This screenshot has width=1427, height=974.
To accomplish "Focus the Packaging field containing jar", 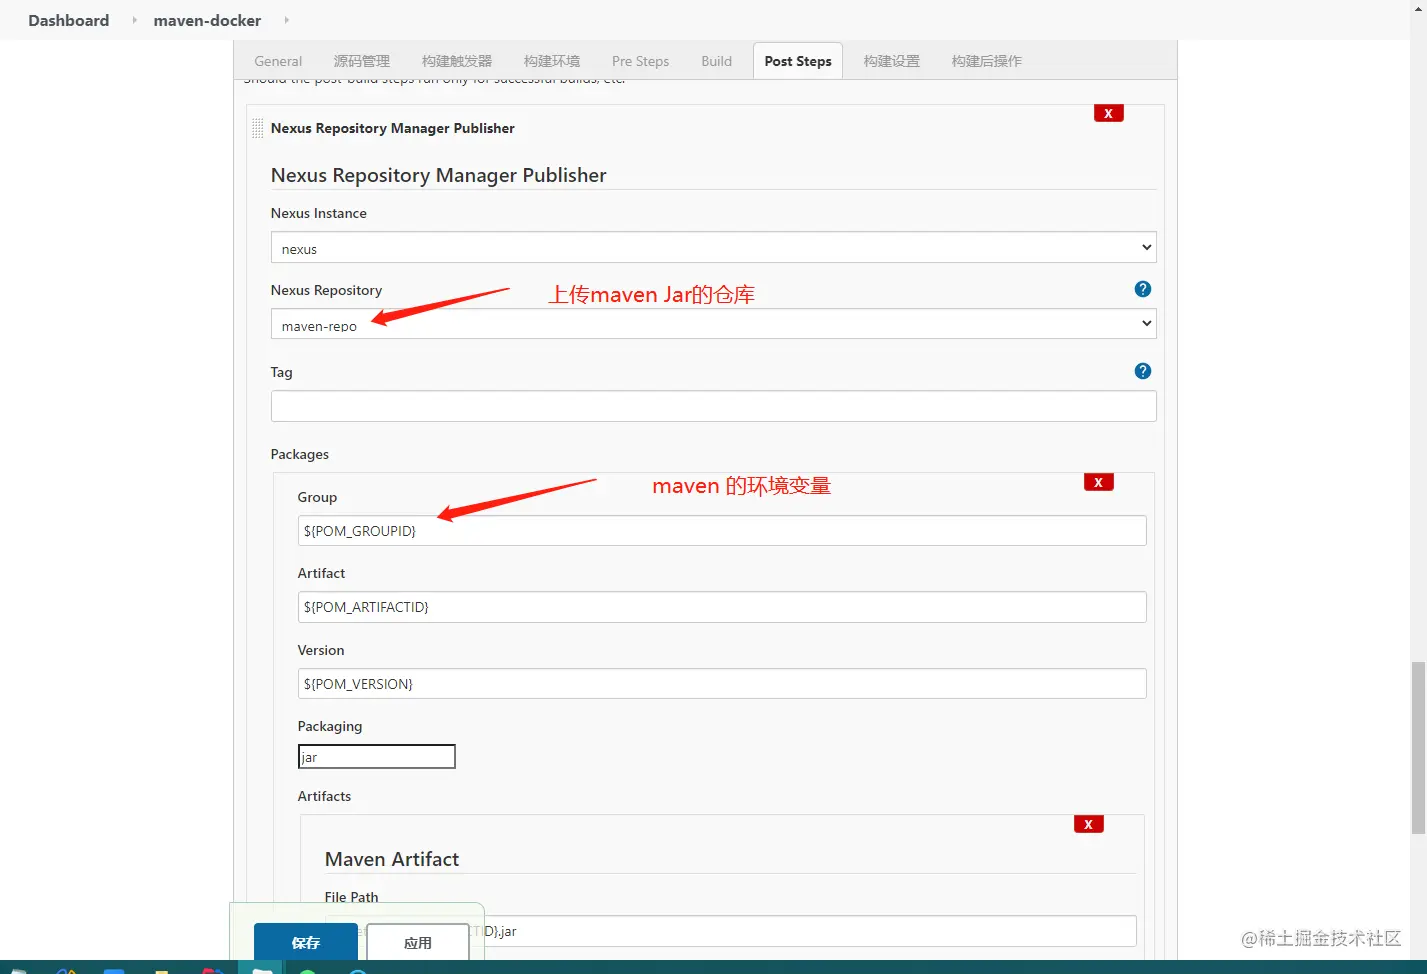I will (377, 757).
